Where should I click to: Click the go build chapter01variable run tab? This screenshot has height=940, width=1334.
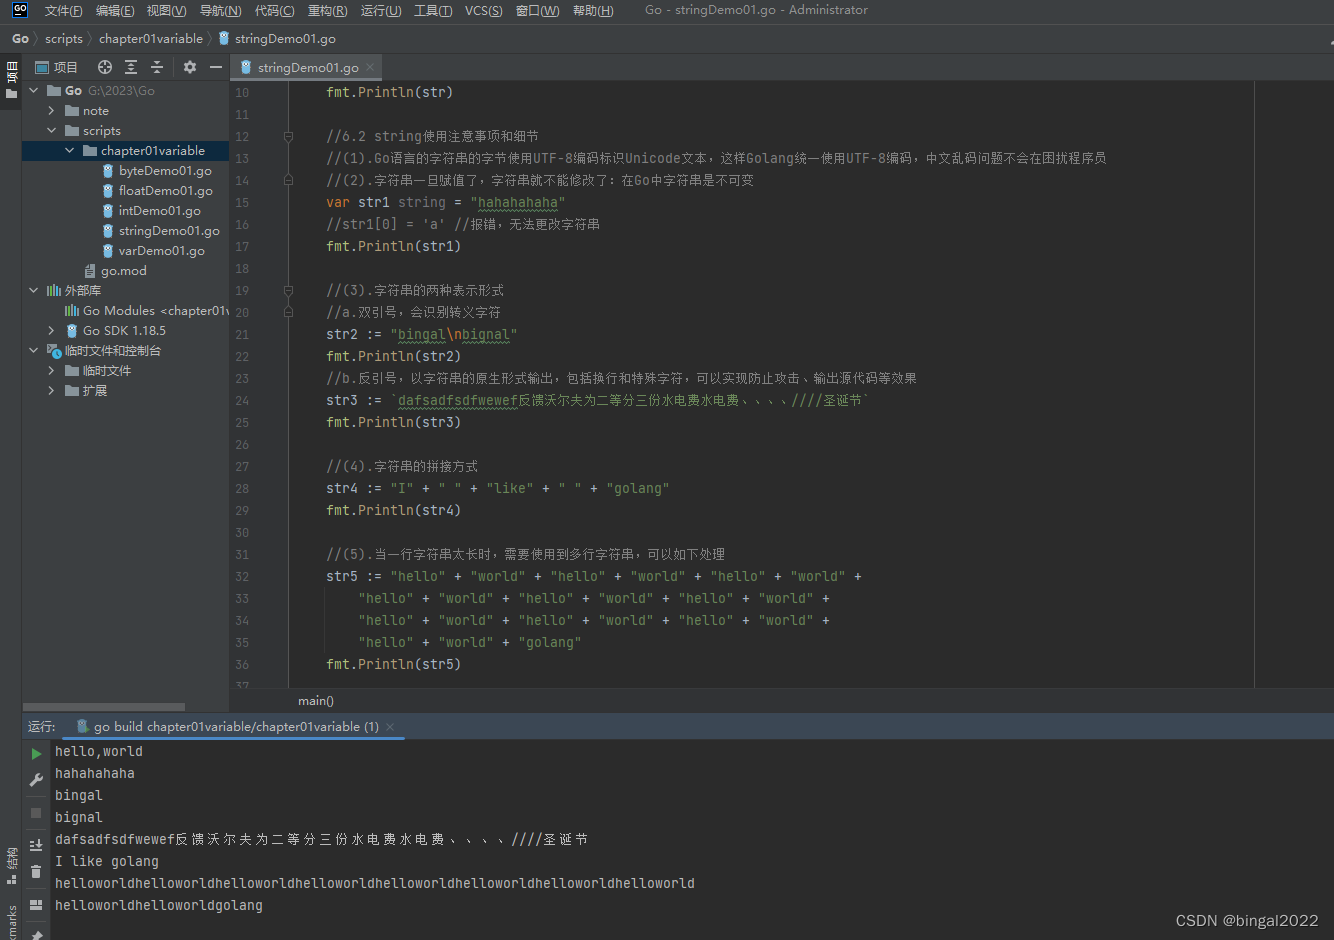236,727
